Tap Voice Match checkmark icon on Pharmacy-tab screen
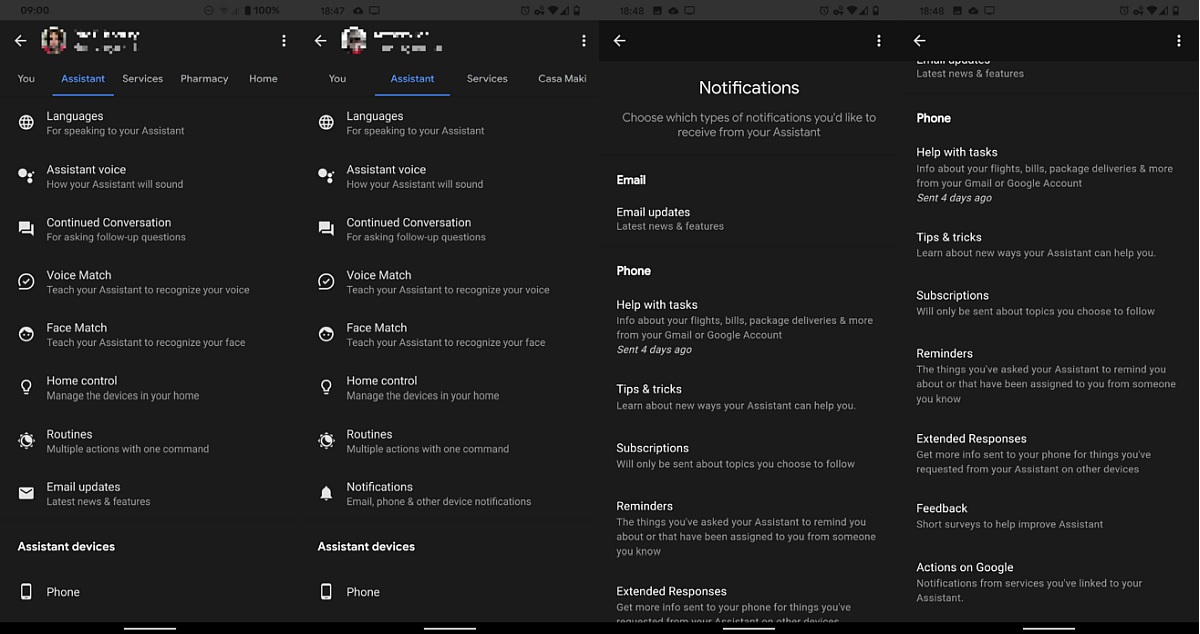Screen dimensions: 1200x634 tap(26, 282)
